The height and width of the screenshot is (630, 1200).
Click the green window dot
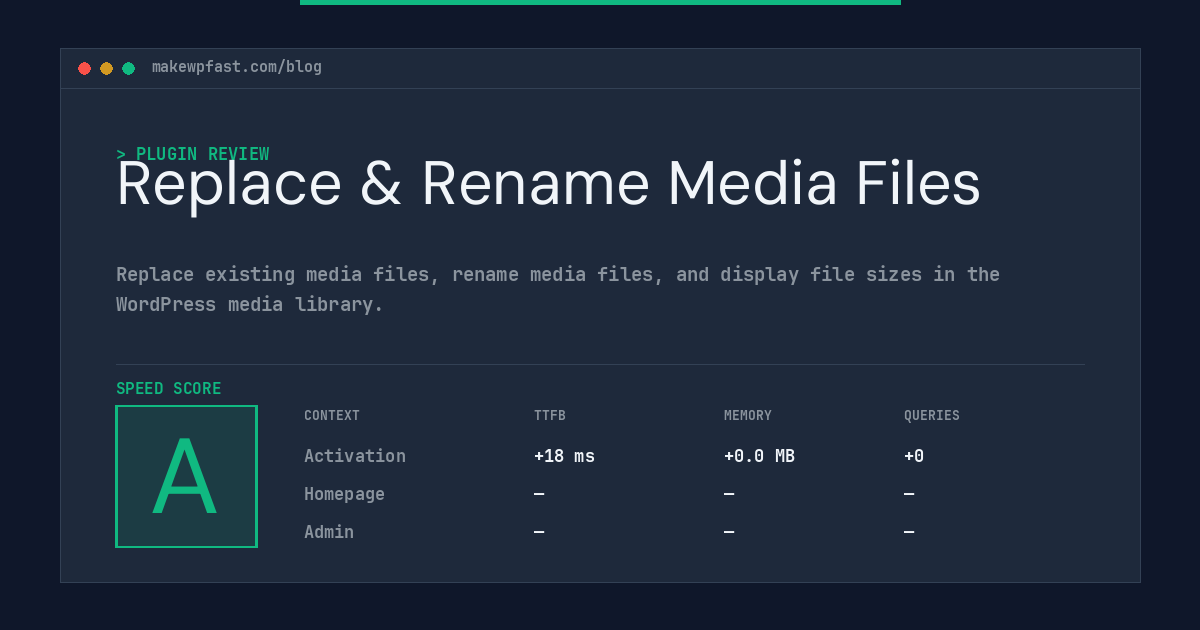pyautogui.click(x=128, y=68)
